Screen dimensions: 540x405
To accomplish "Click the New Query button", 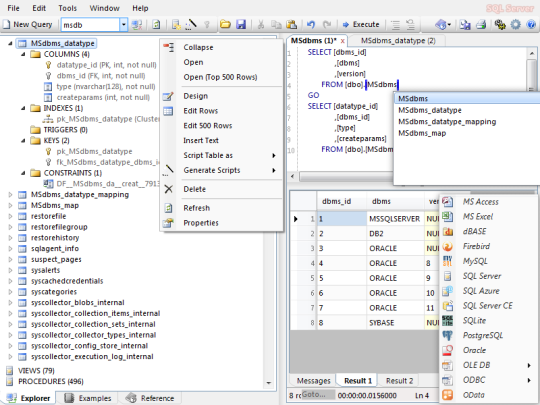I will (x=28, y=24).
